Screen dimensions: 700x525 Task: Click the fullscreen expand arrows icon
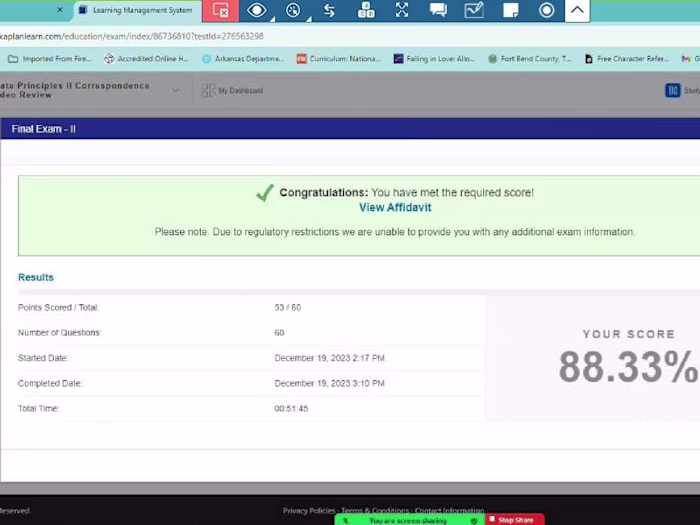[402, 10]
